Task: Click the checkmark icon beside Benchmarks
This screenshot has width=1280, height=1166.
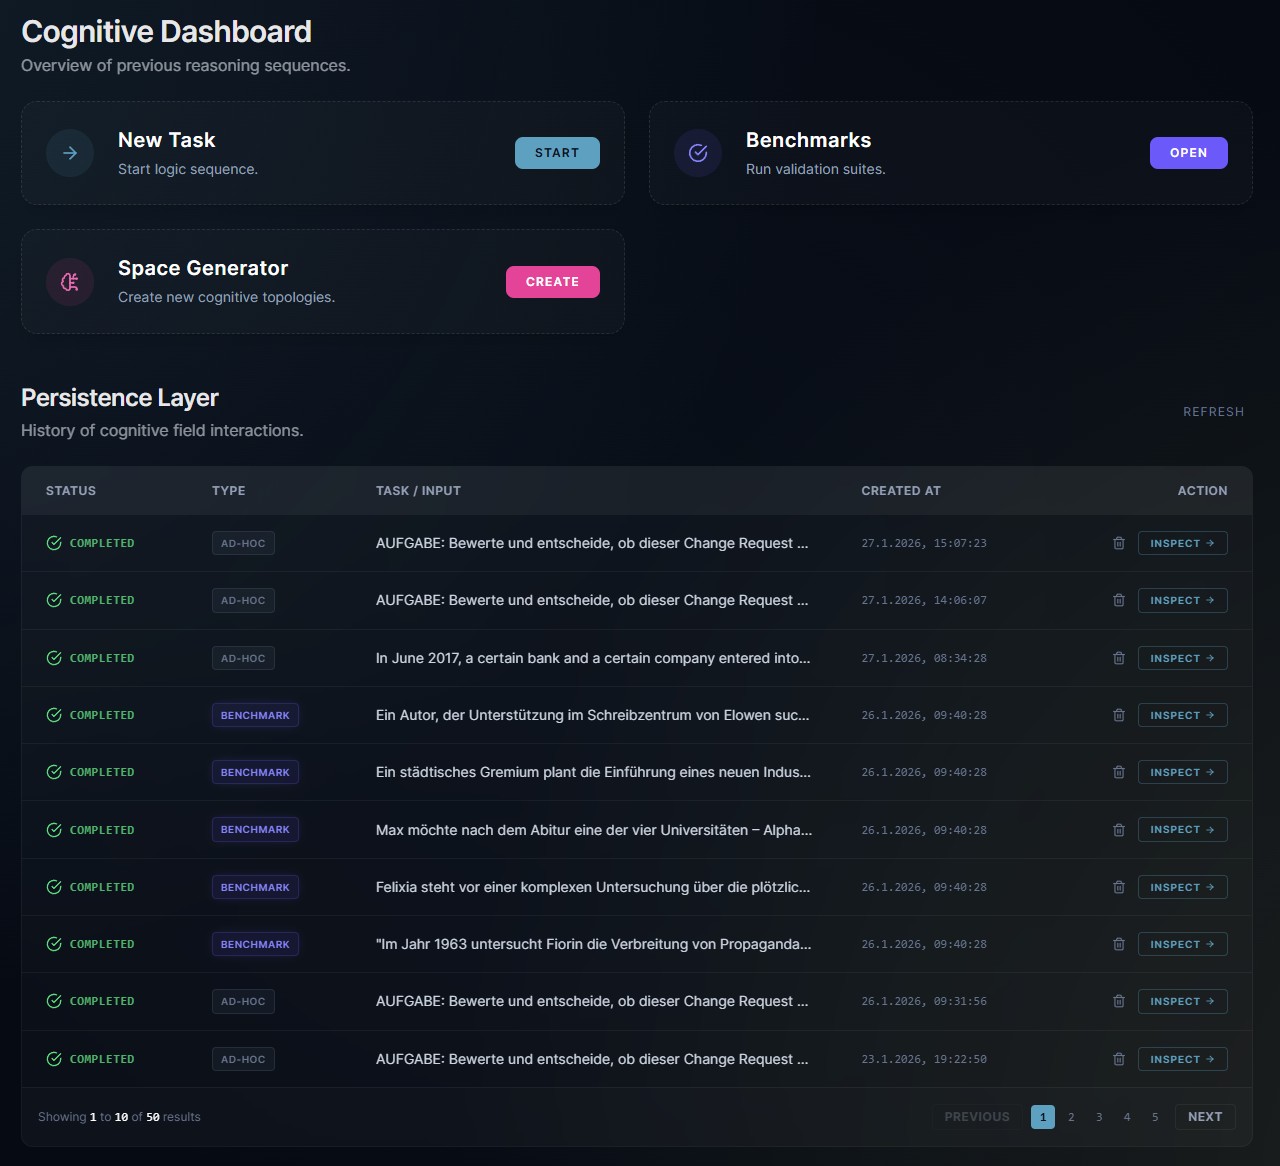Action: pyautogui.click(x=698, y=153)
